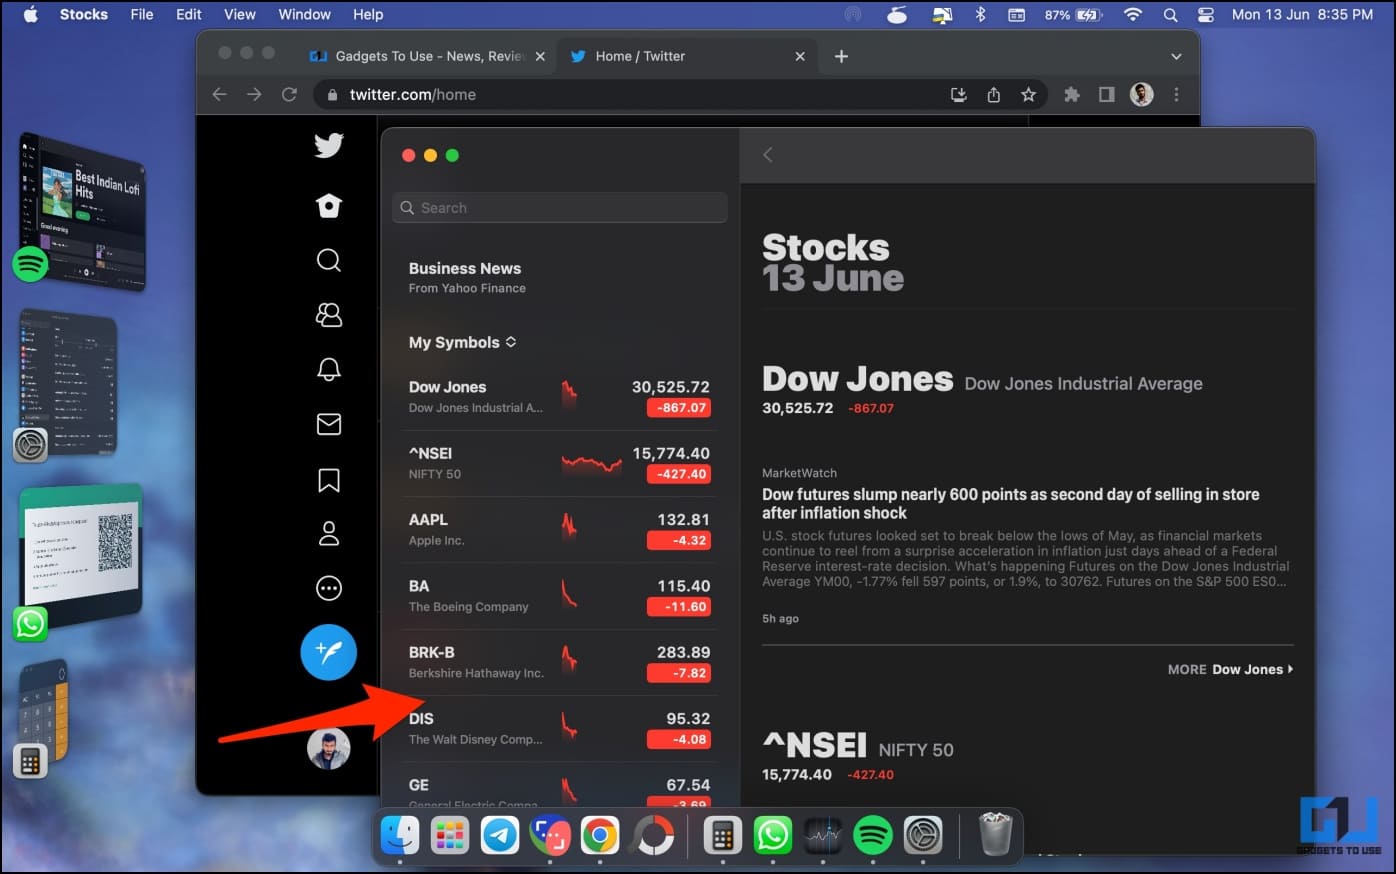The width and height of the screenshot is (1396, 874).
Task: Open Chrome extensions puzzle icon
Action: coord(1072,94)
